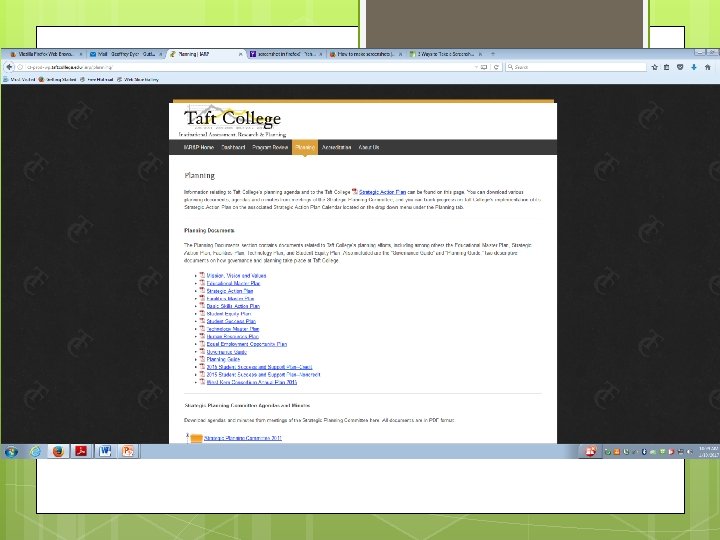Open PowerPoint from the taskbar

128,452
